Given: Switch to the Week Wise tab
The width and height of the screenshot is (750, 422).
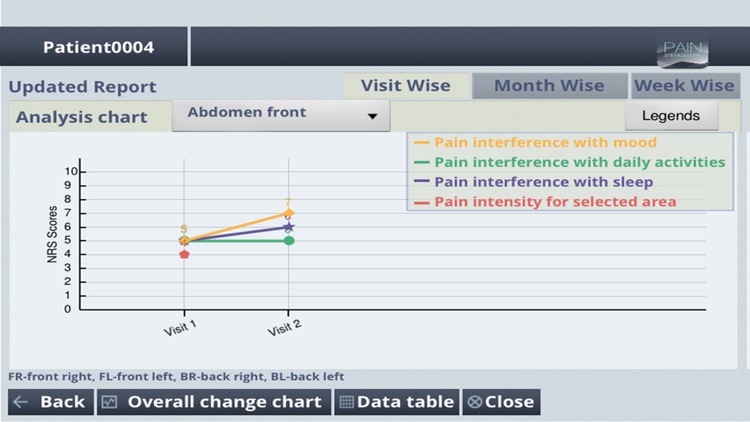Looking at the screenshot, I should tap(684, 86).
